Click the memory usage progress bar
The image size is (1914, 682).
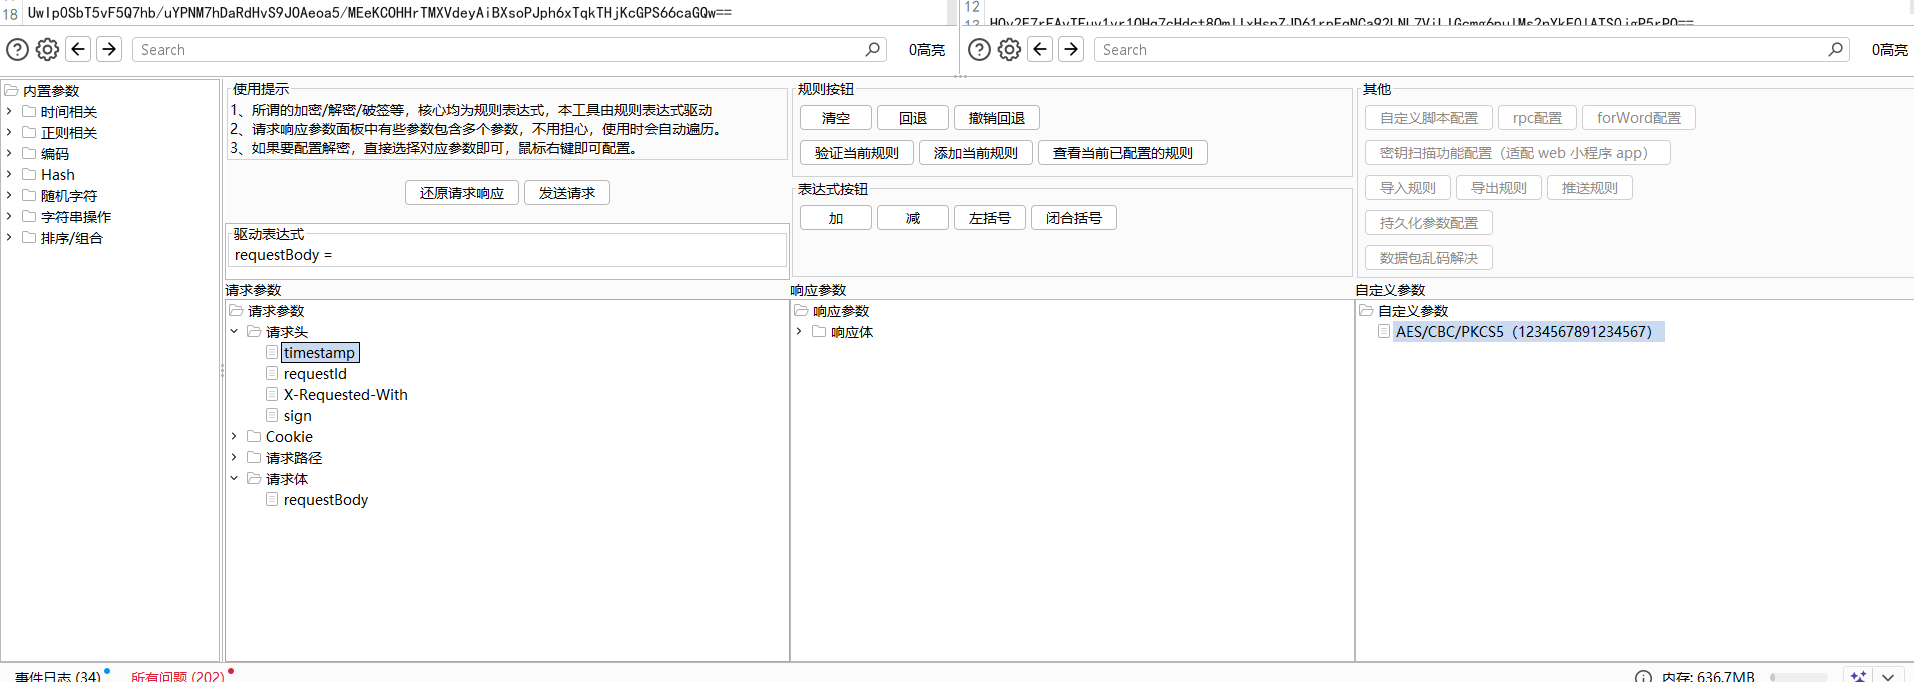[1798, 677]
